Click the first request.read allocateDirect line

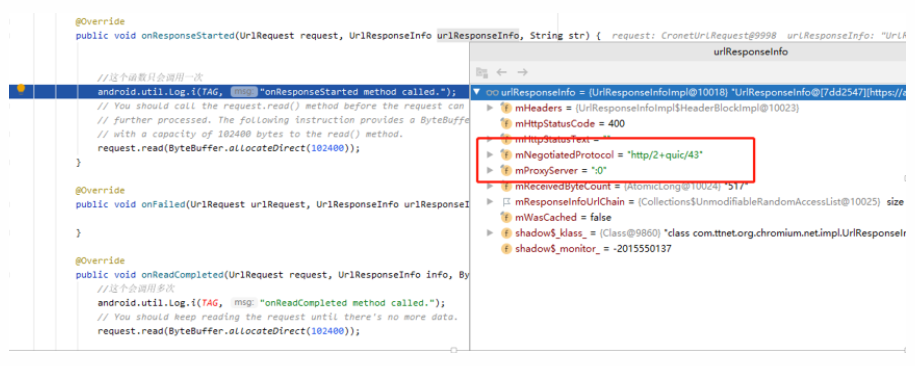click(x=229, y=148)
